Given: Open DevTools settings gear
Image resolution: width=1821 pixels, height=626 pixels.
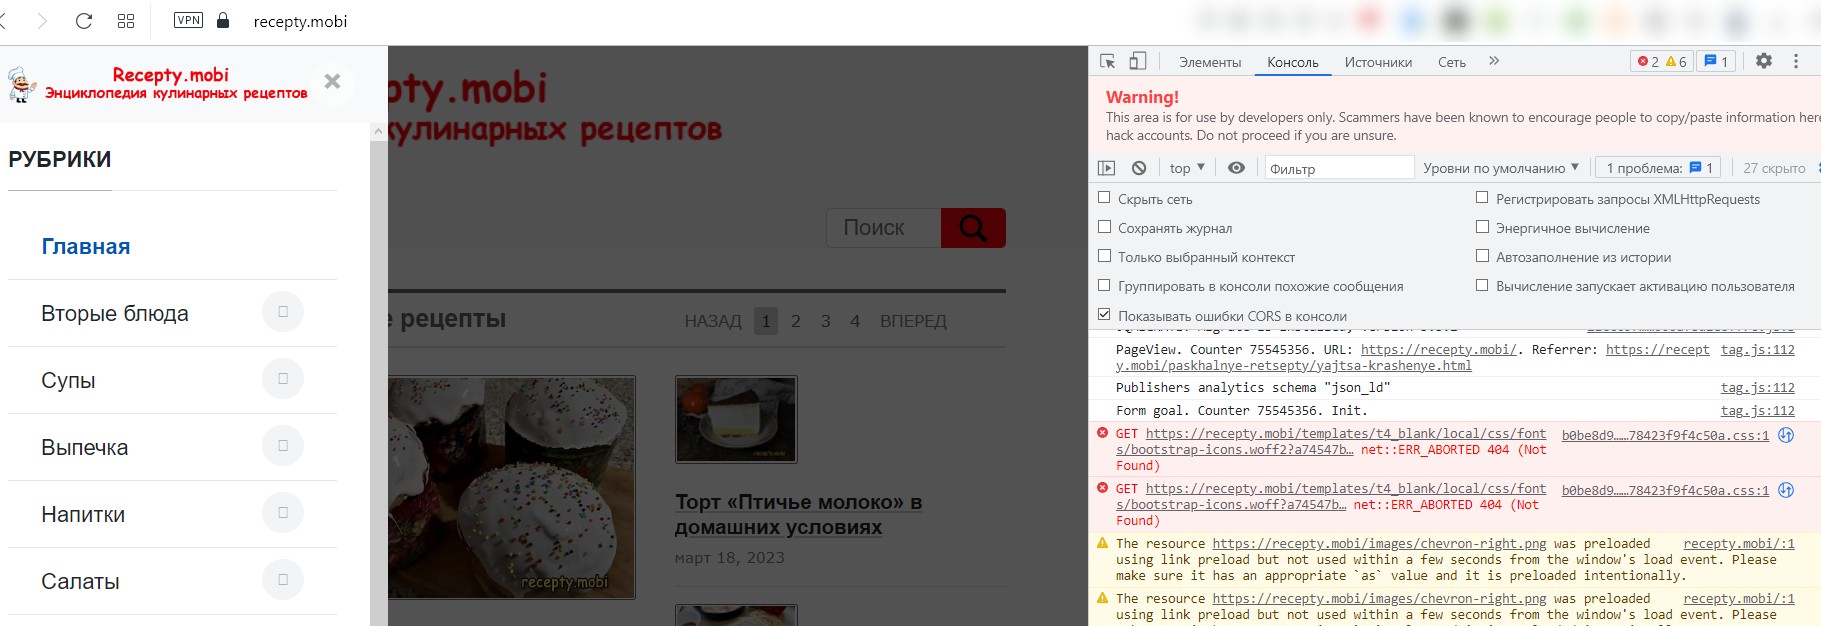Looking at the screenshot, I should pyautogui.click(x=1764, y=61).
